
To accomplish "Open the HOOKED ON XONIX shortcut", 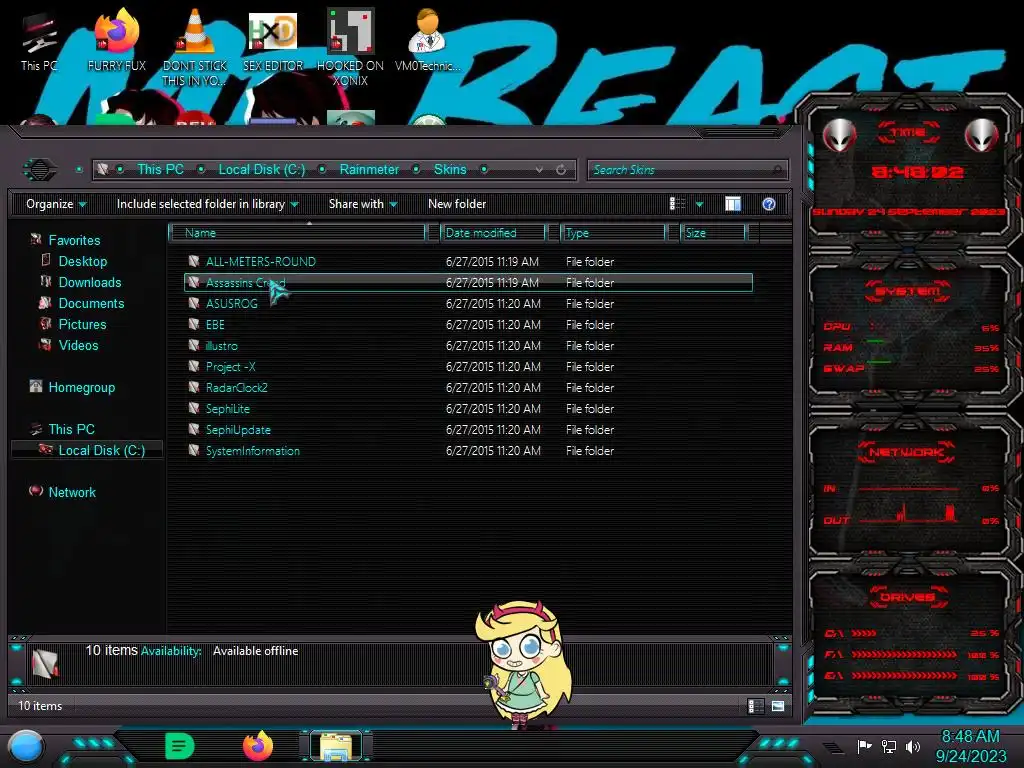I will [x=350, y=47].
